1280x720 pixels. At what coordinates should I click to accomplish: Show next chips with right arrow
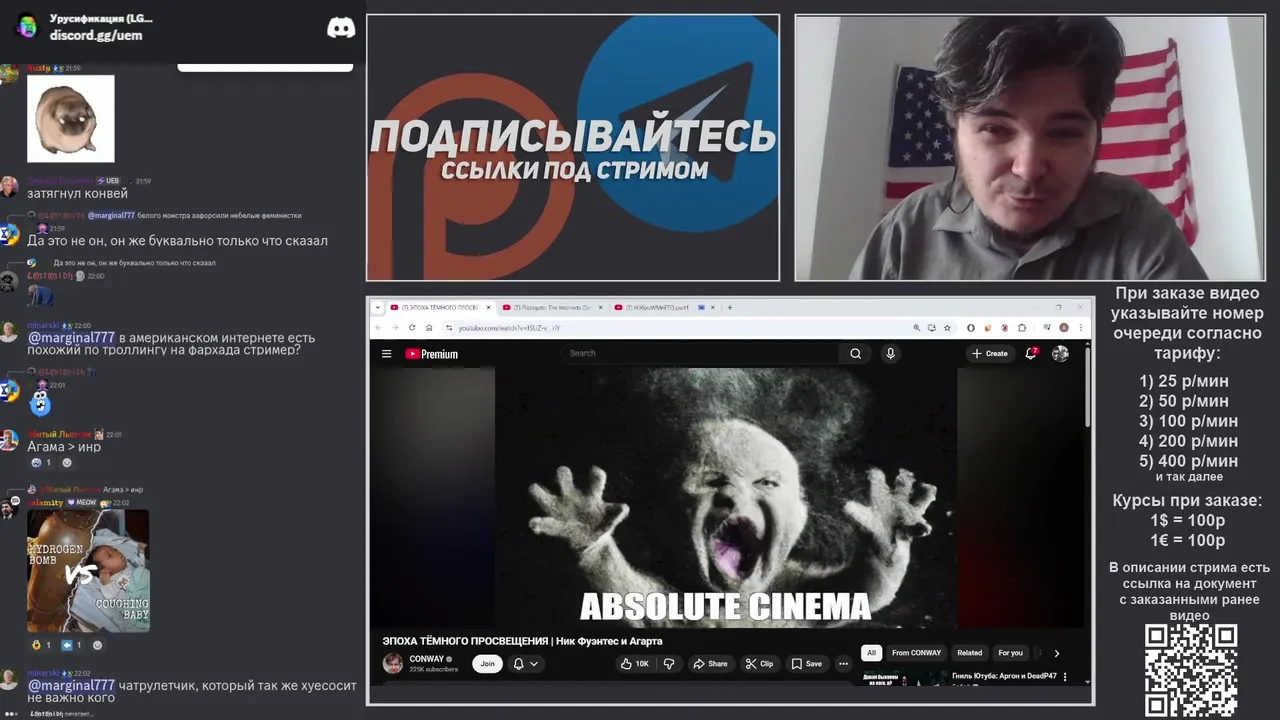tap(1057, 653)
